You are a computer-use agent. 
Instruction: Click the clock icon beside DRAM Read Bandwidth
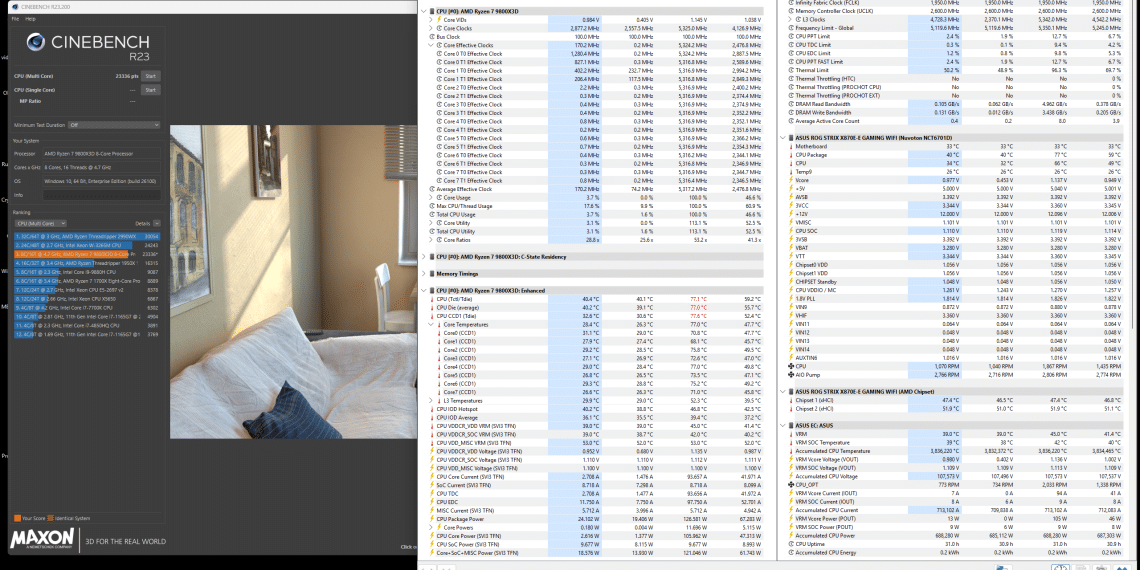click(x=790, y=104)
